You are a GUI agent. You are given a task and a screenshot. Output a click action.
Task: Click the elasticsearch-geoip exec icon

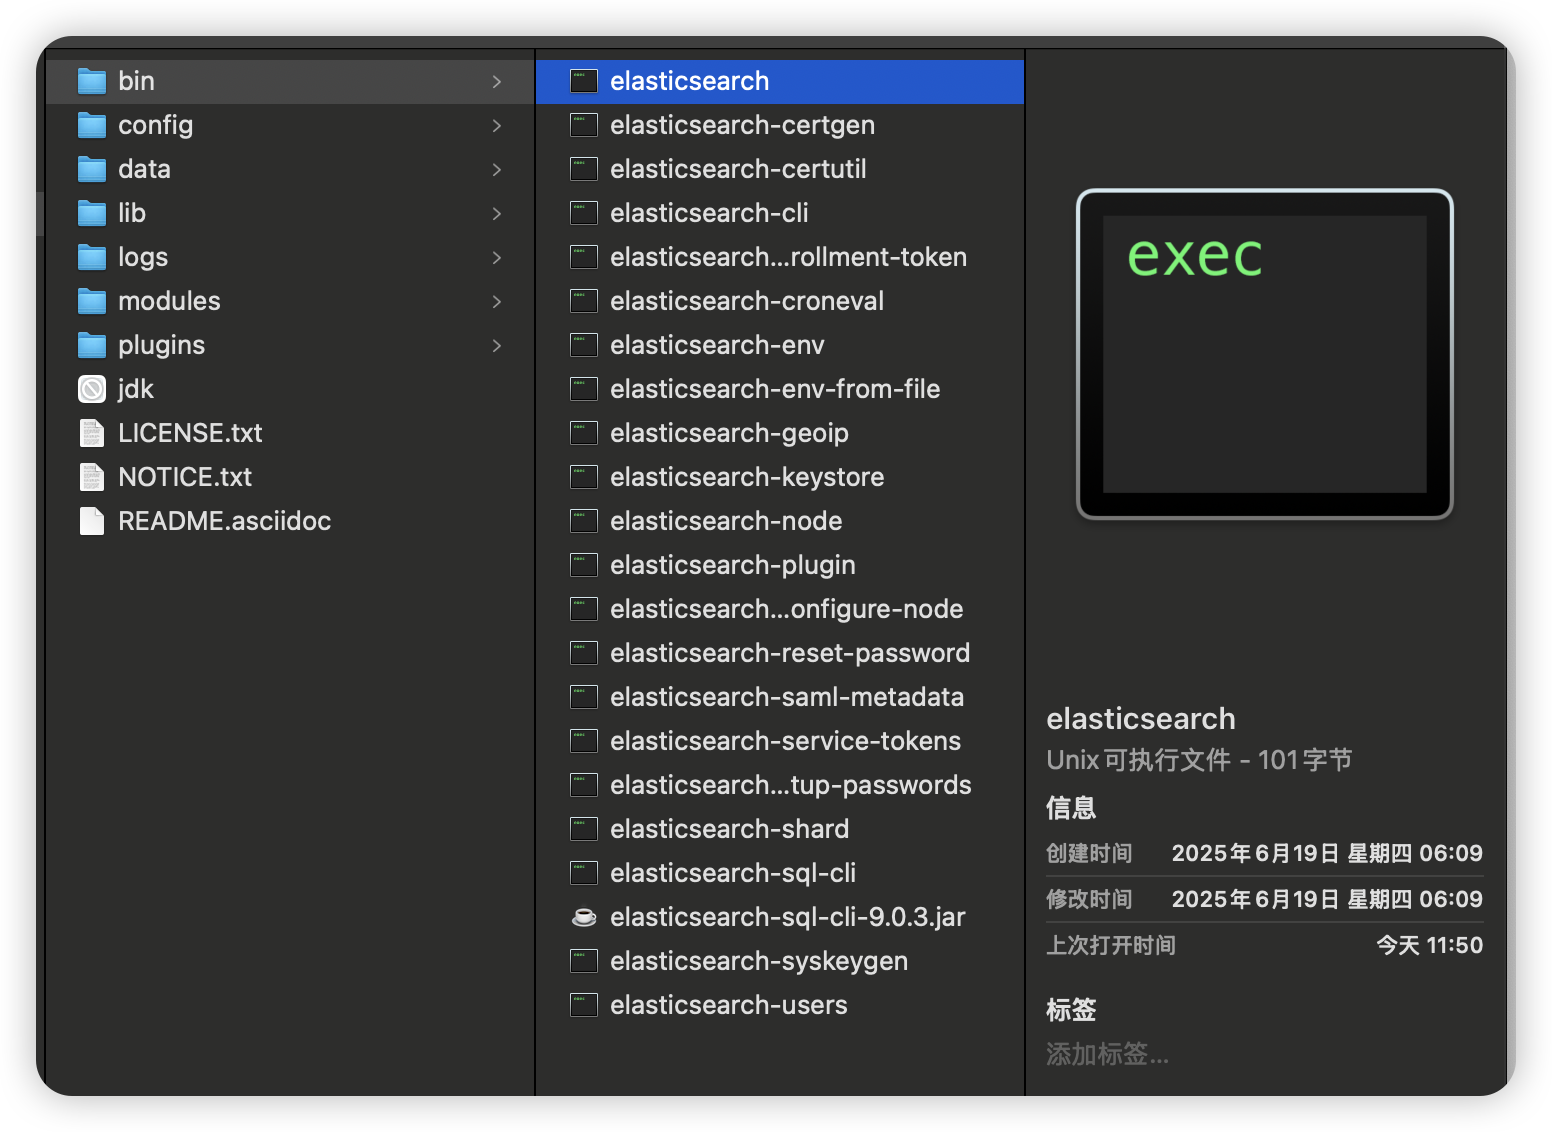[584, 433]
